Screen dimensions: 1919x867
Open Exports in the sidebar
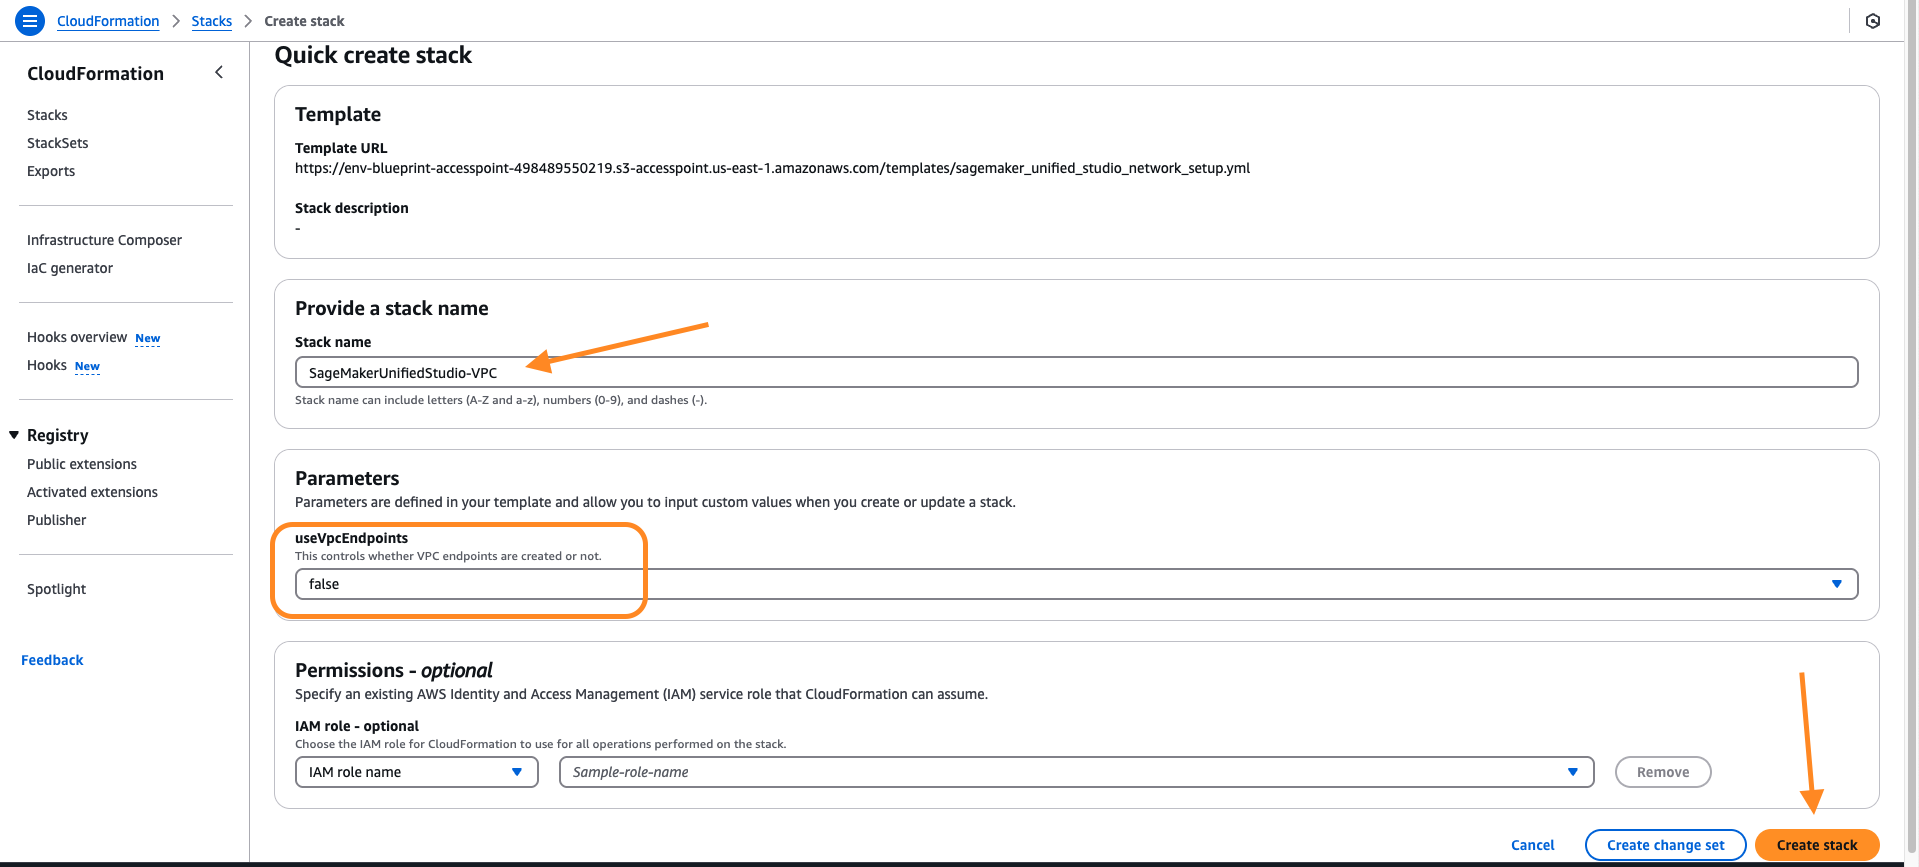[x=51, y=171]
